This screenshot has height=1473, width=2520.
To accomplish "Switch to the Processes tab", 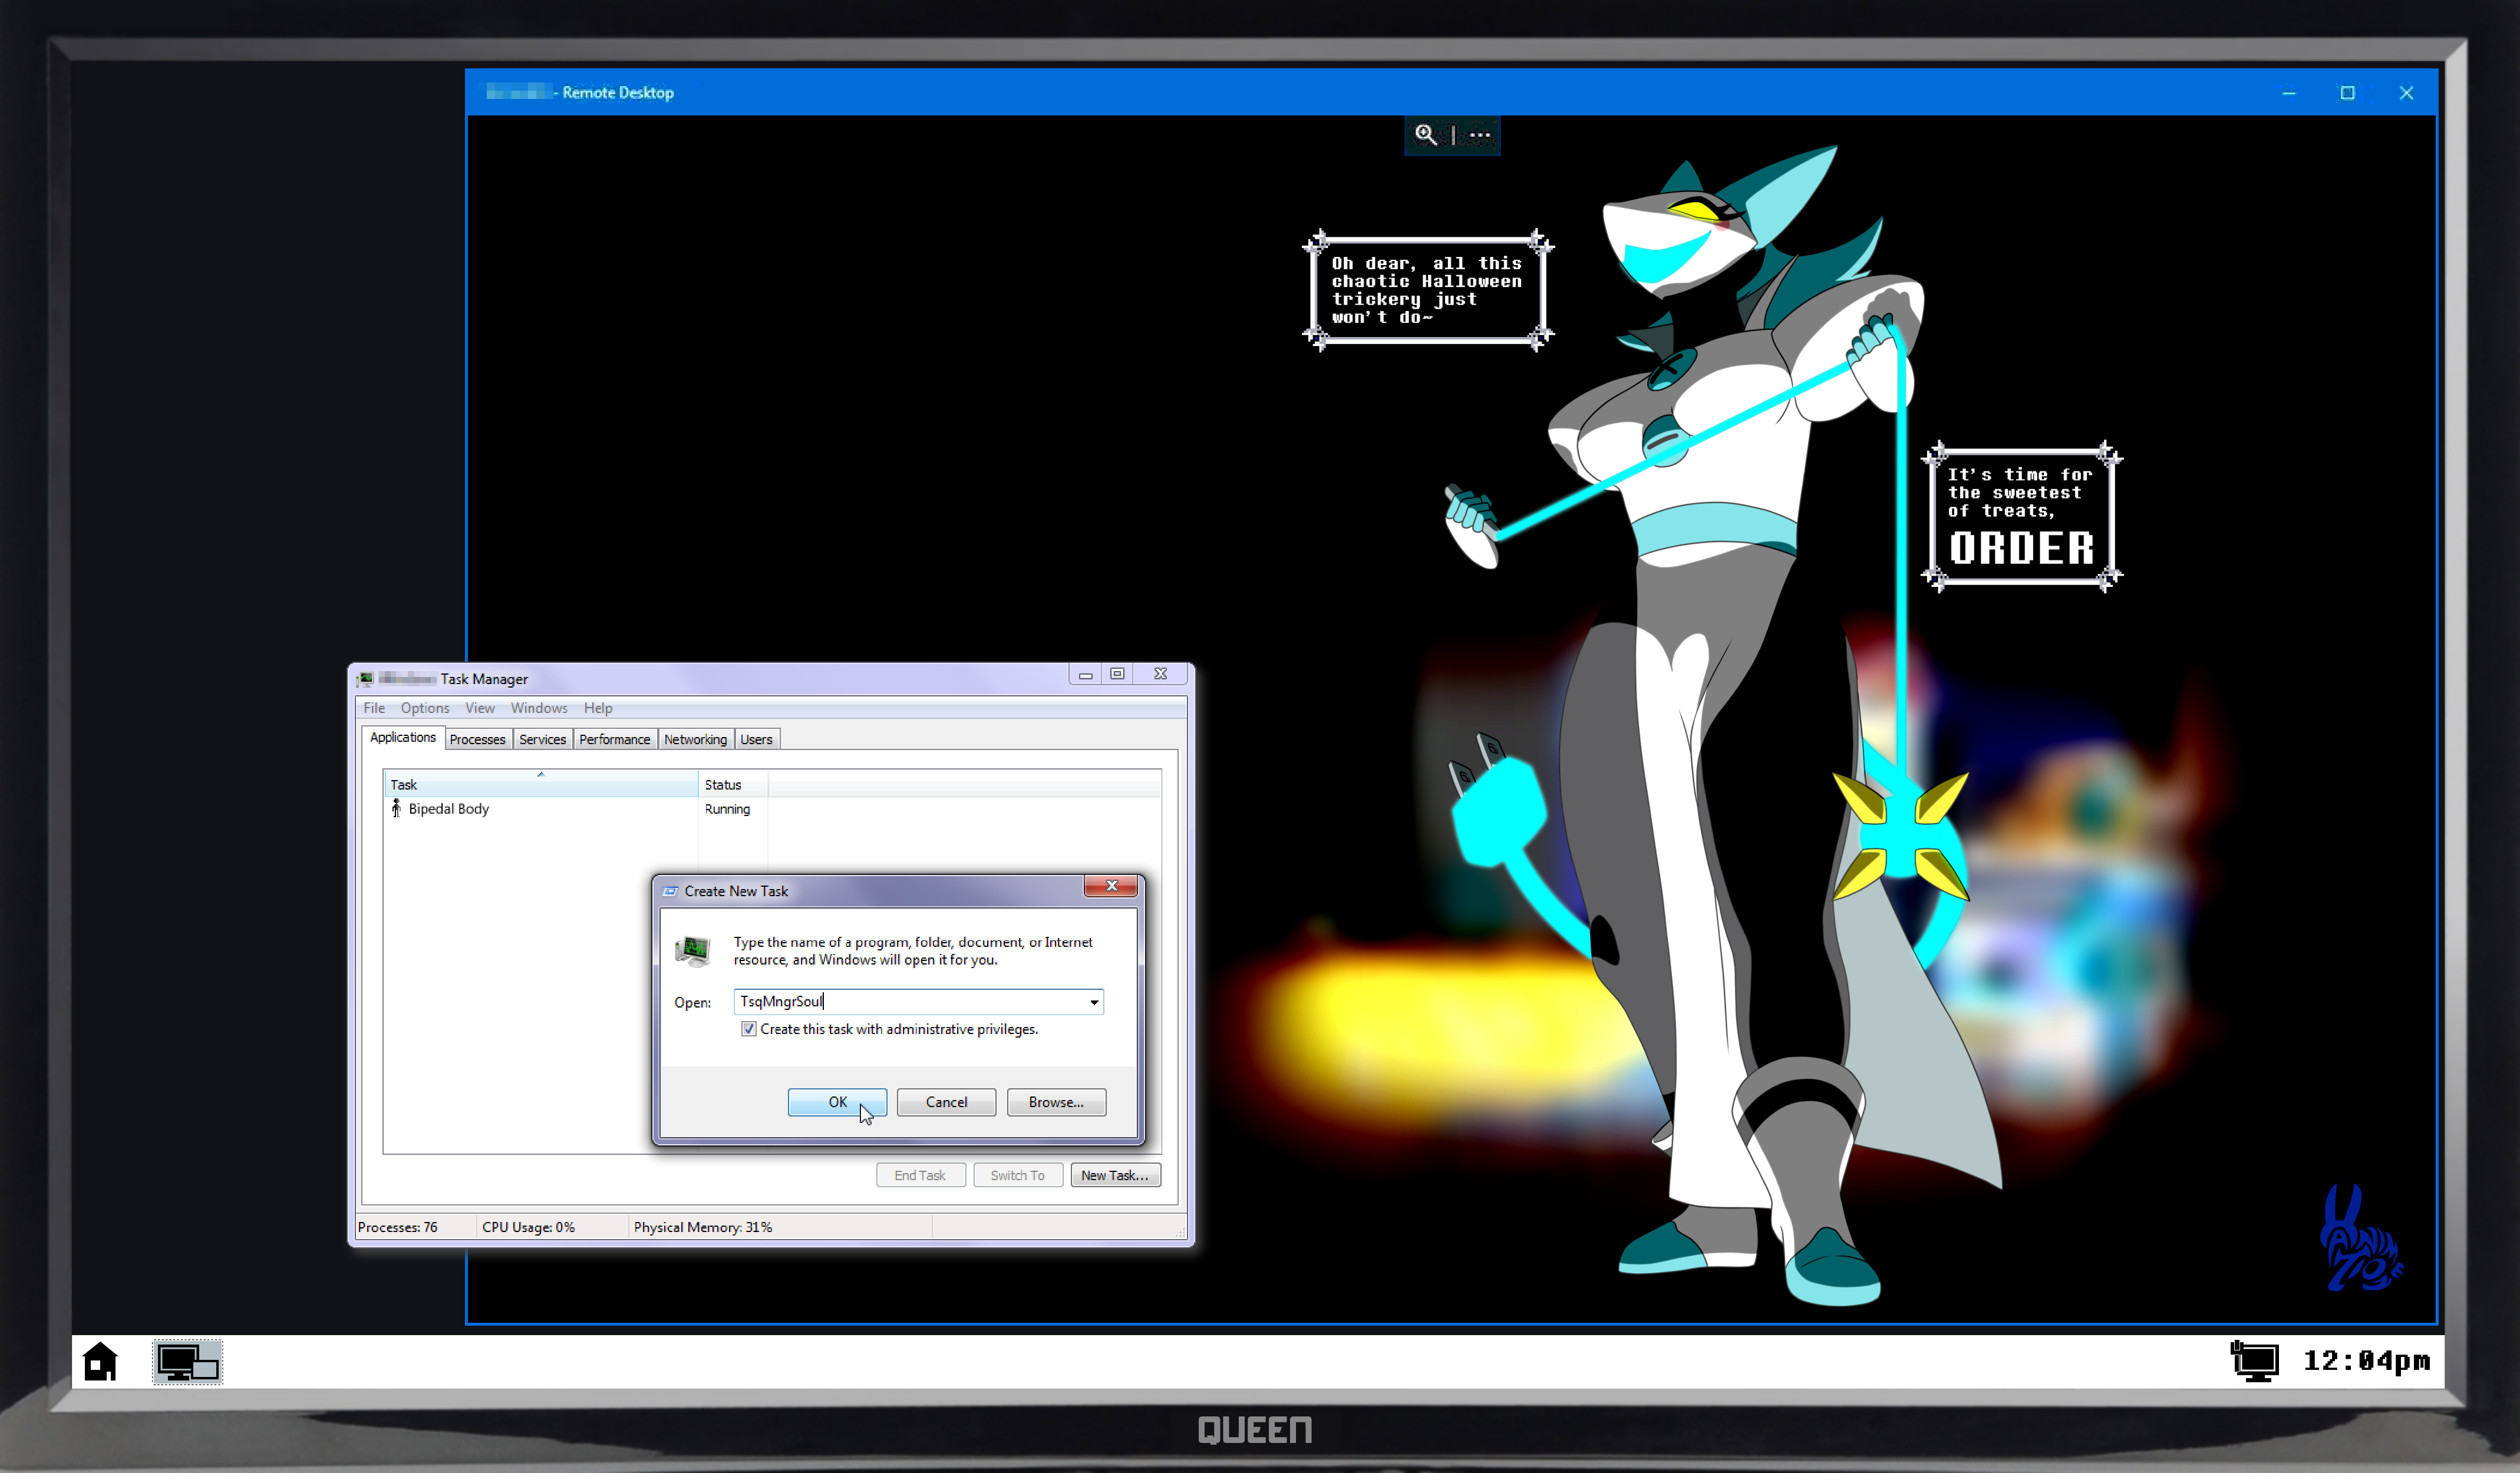I will pyautogui.click(x=477, y=739).
